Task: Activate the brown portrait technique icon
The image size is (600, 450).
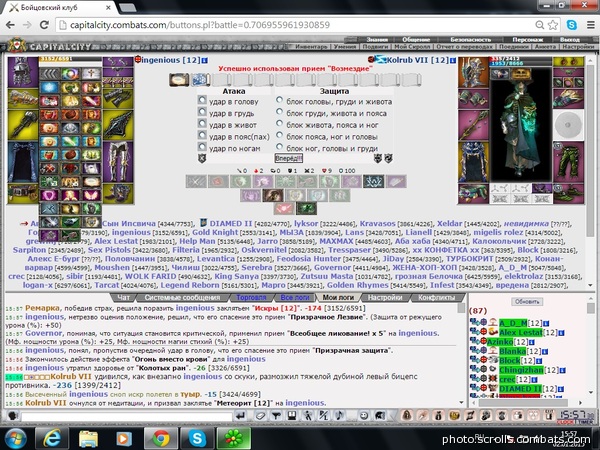Action: point(273,195)
